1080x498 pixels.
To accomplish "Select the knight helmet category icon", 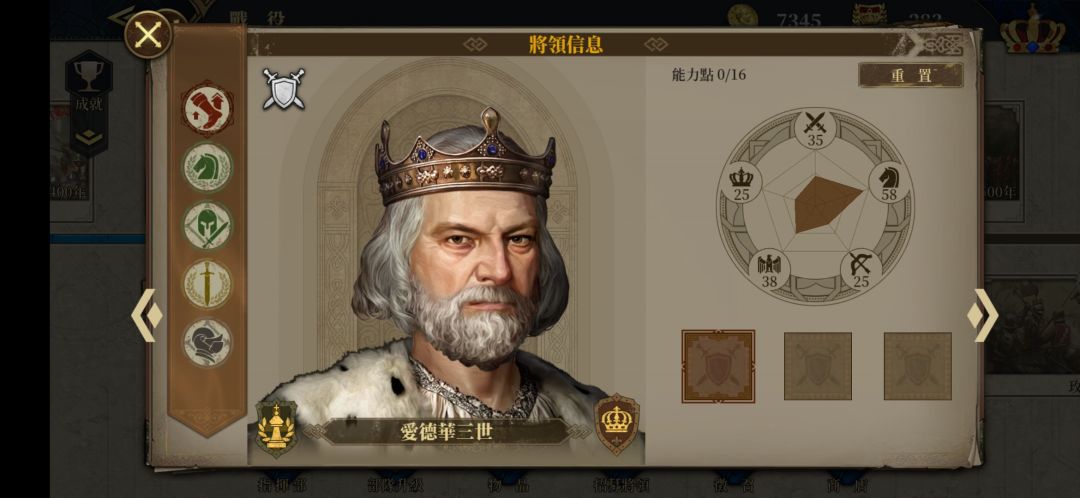I will point(207,342).
